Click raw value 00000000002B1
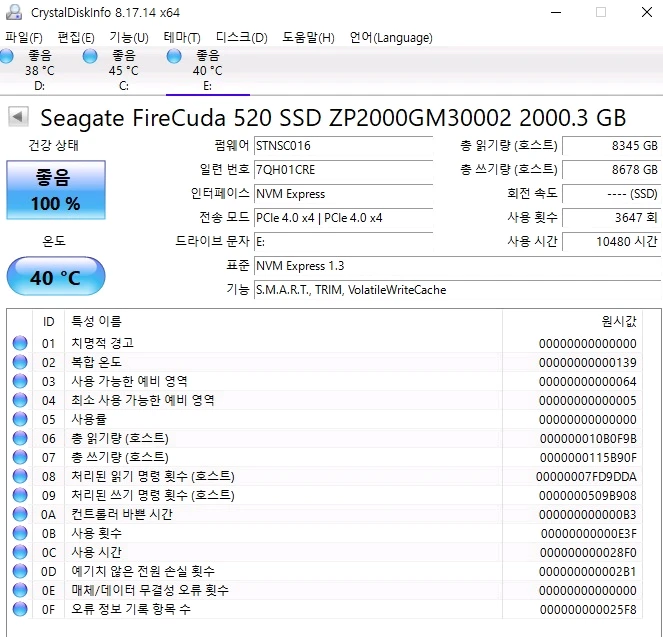The image size is (663, 637). click(x=587, y=571)
